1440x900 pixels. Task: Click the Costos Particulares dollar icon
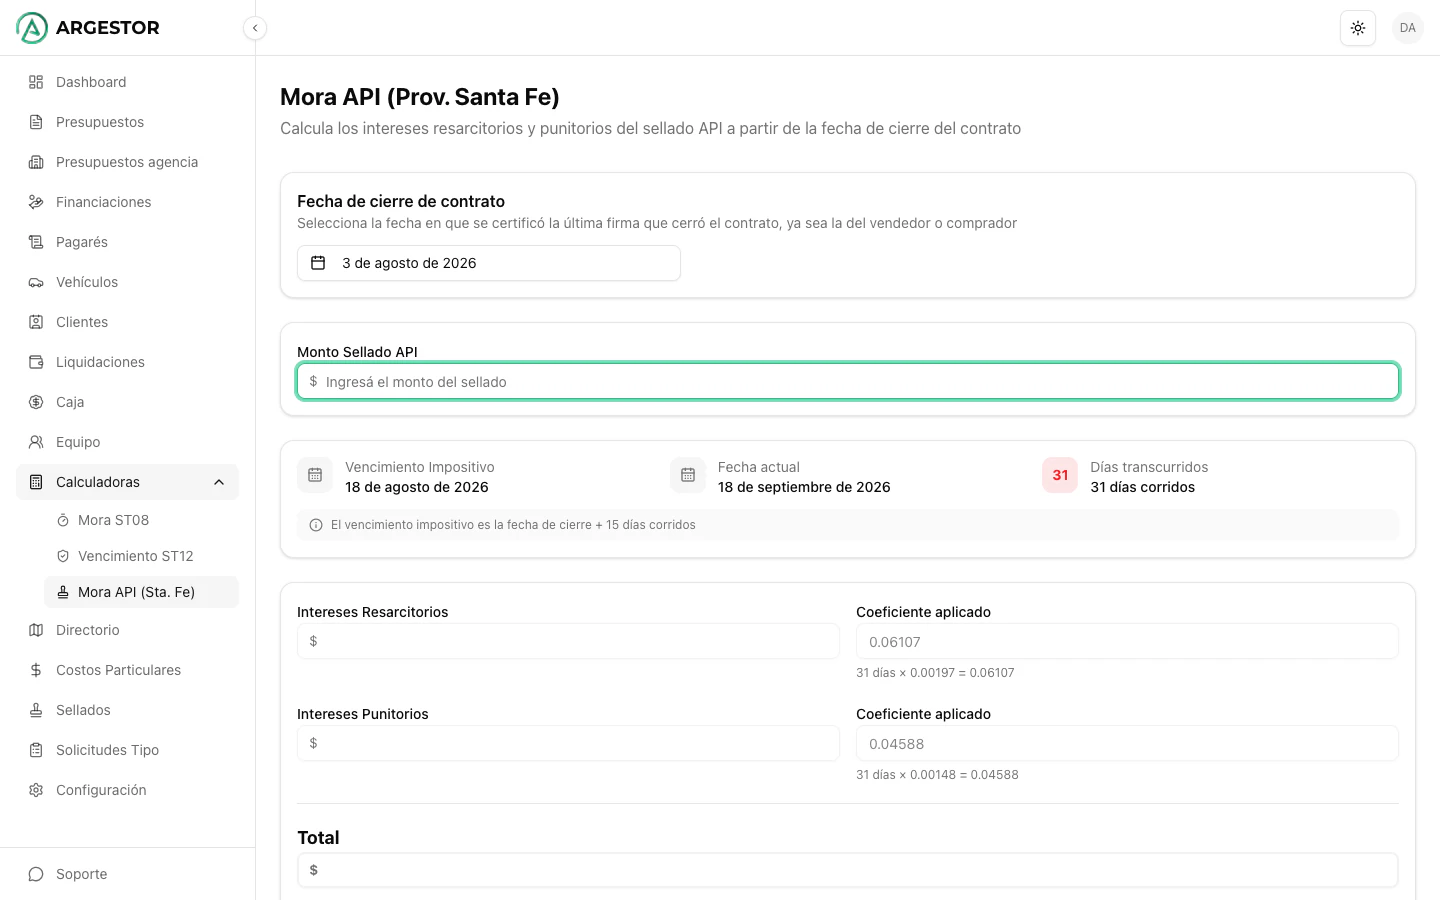point(36,670)
